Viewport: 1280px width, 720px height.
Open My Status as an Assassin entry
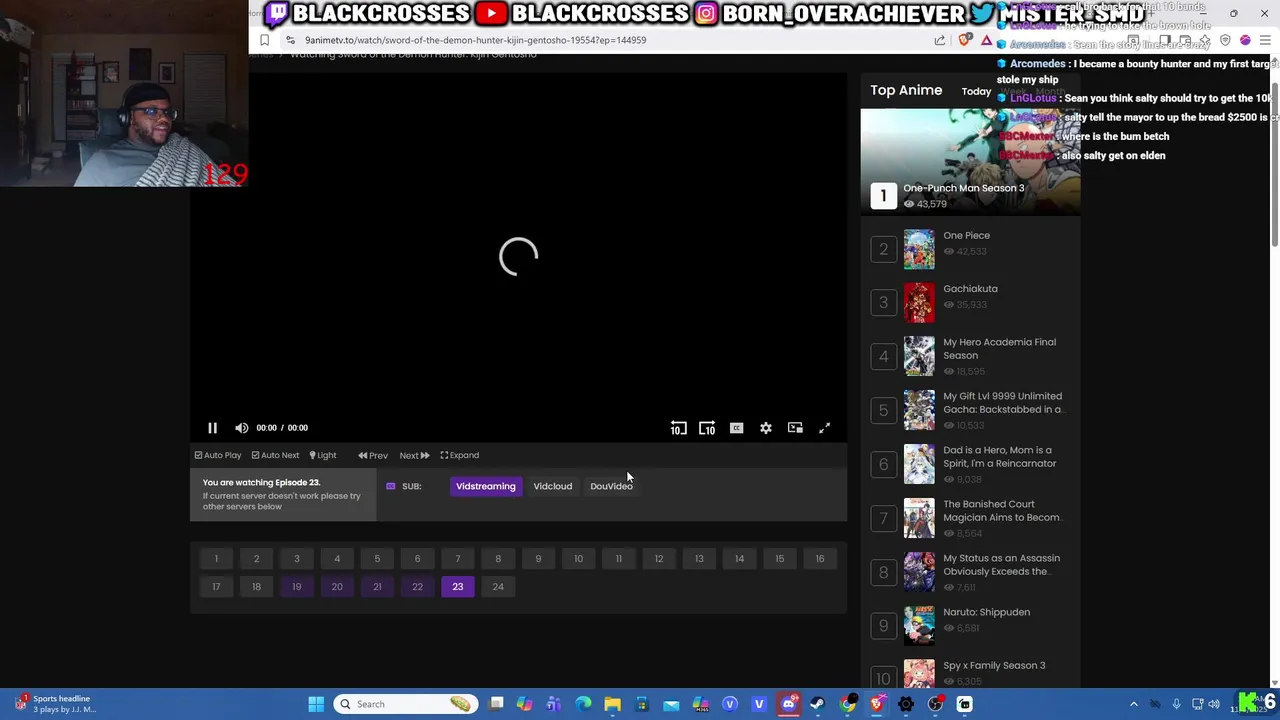(1001, 564)
